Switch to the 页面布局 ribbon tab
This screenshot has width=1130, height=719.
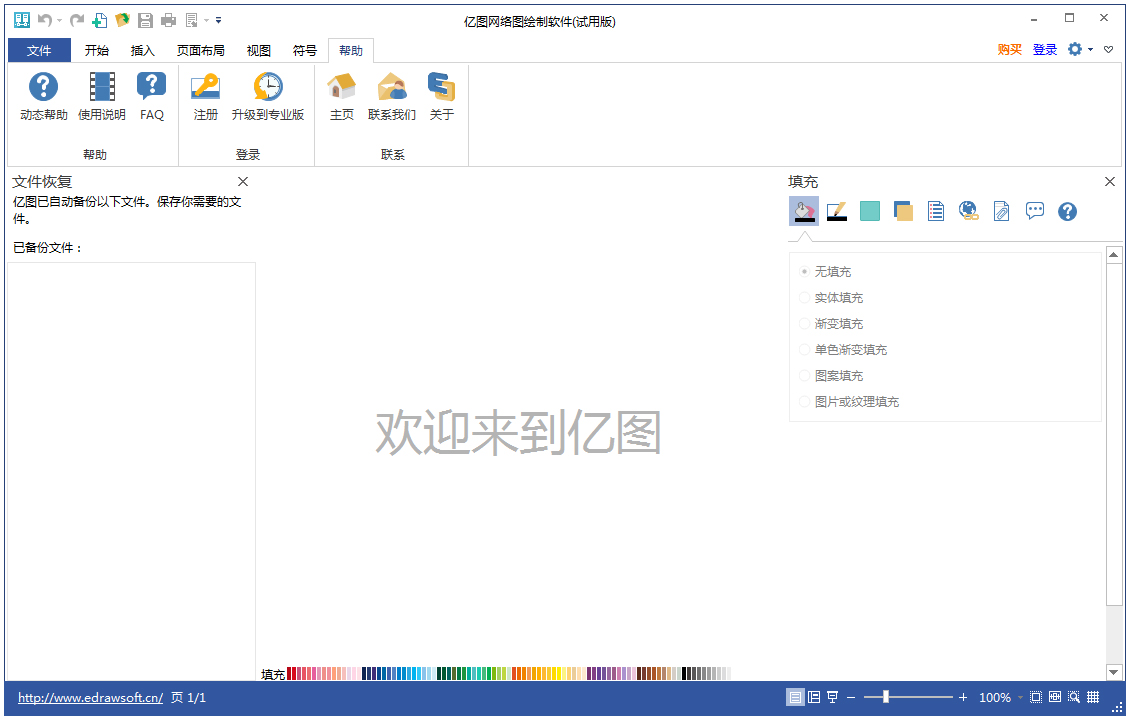(x=200, y=51)
